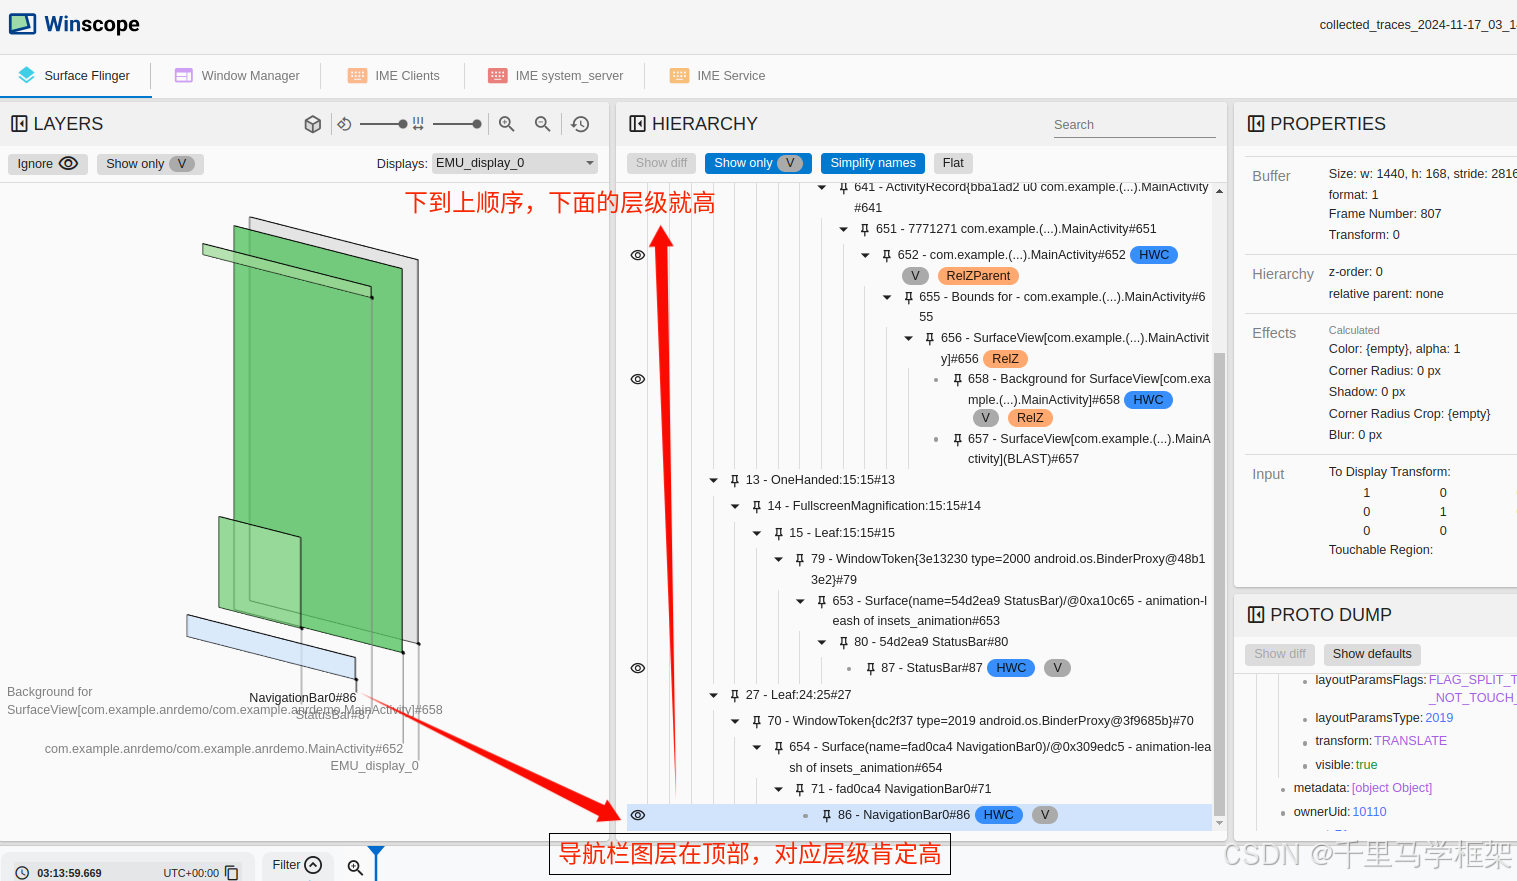
Task: Adjust the layer spacing slider handle
Action: click(x=477, y=124)
